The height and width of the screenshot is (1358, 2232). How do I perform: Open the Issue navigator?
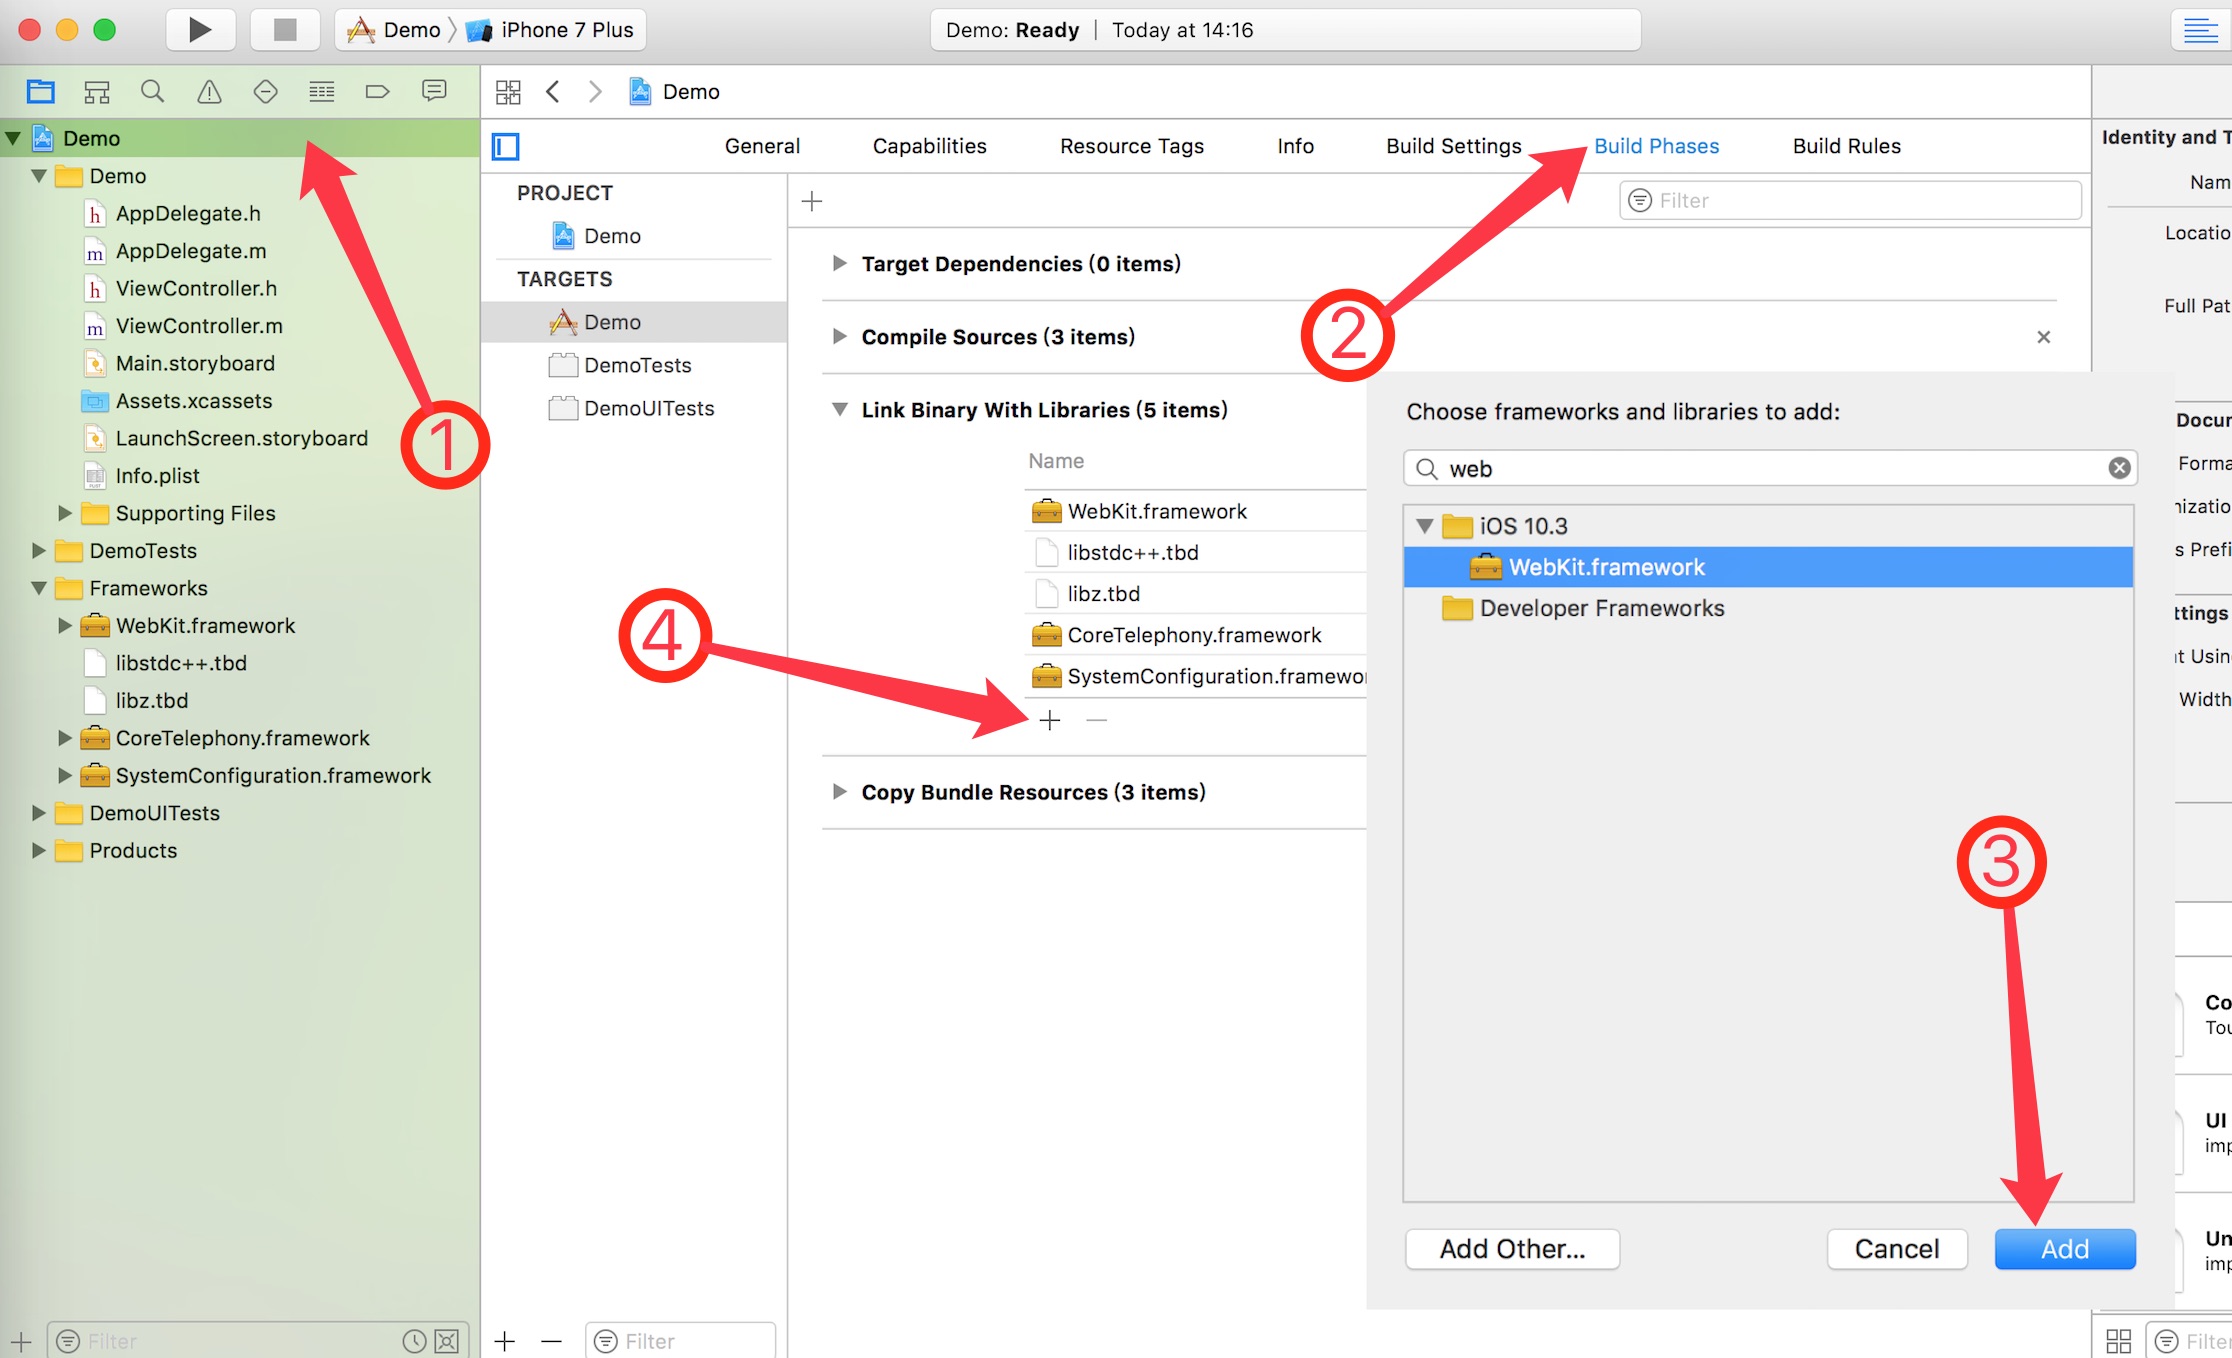pos(209,92)
